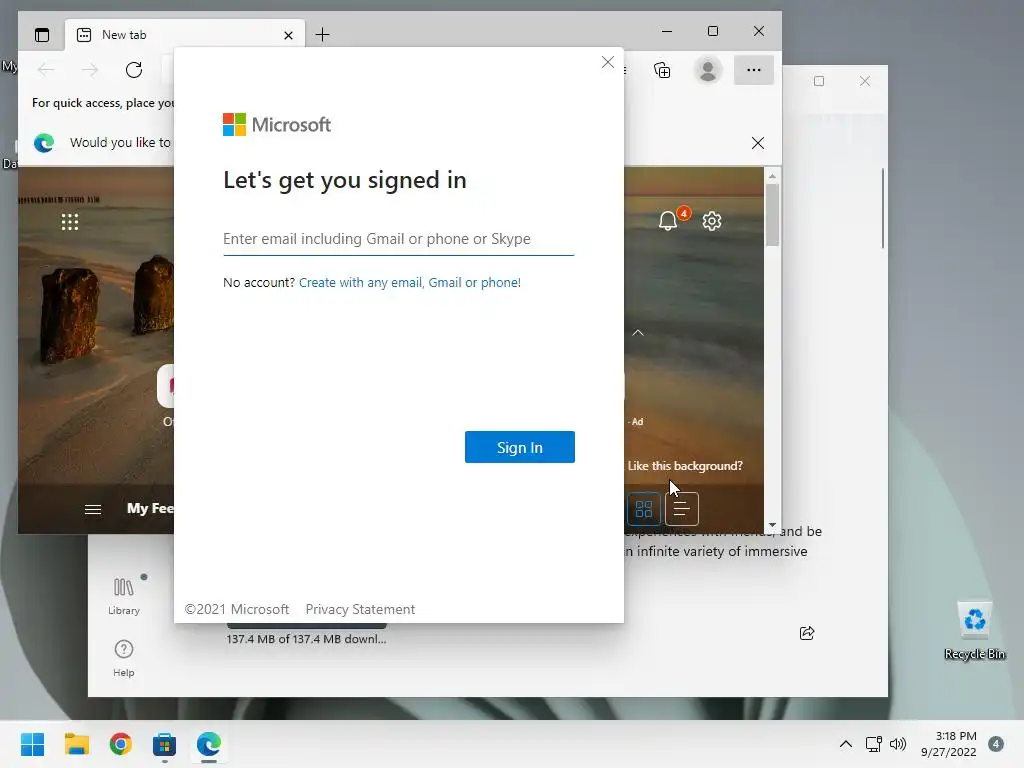Dismiss the 'Would you like to' banner

(x=758, y=143)
